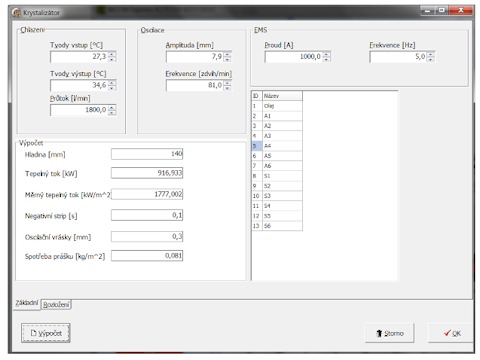480x360 pixels.
Task: Switch to the Rozložení tab
Action: pyautogui.click(x=56, y=304)
